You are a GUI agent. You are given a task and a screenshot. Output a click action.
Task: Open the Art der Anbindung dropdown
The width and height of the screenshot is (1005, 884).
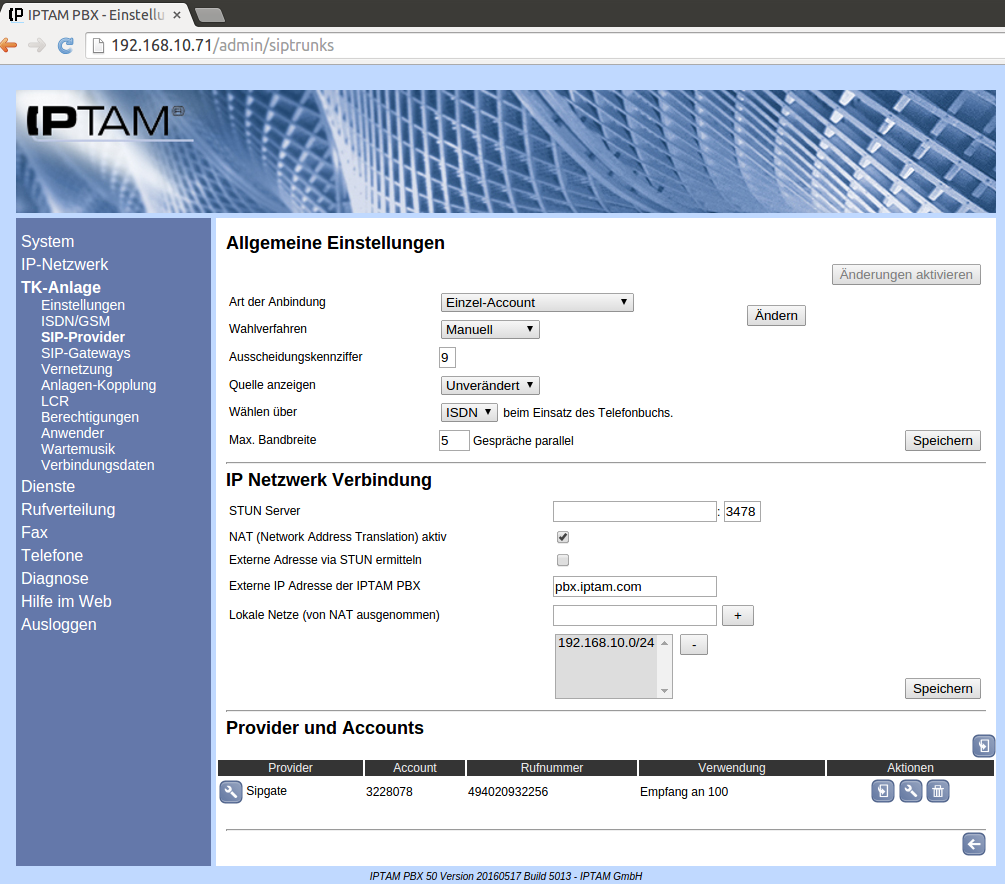coord(537,303)
